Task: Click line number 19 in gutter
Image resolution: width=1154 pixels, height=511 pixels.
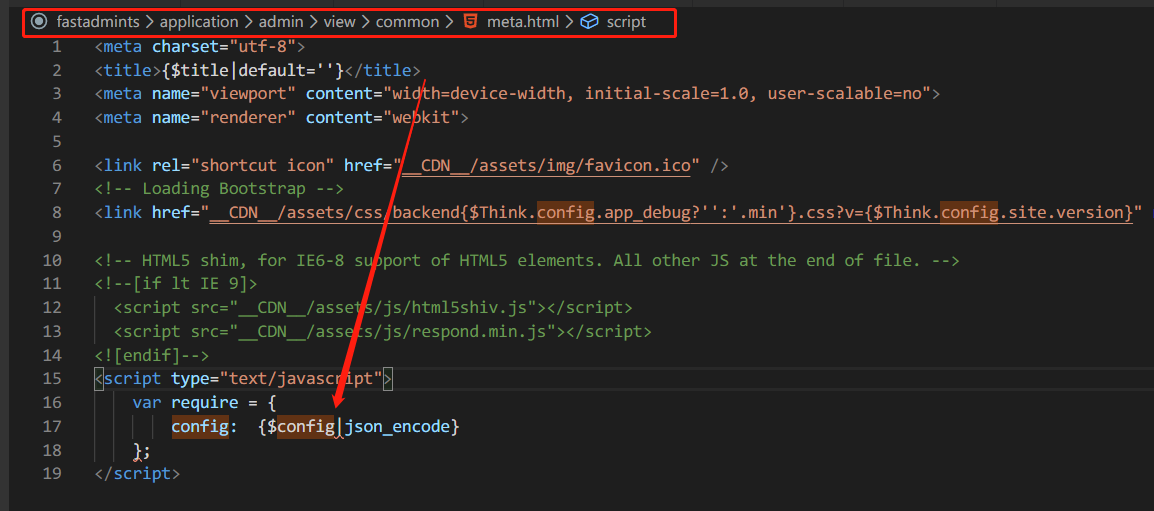Action: click(52, 473)
